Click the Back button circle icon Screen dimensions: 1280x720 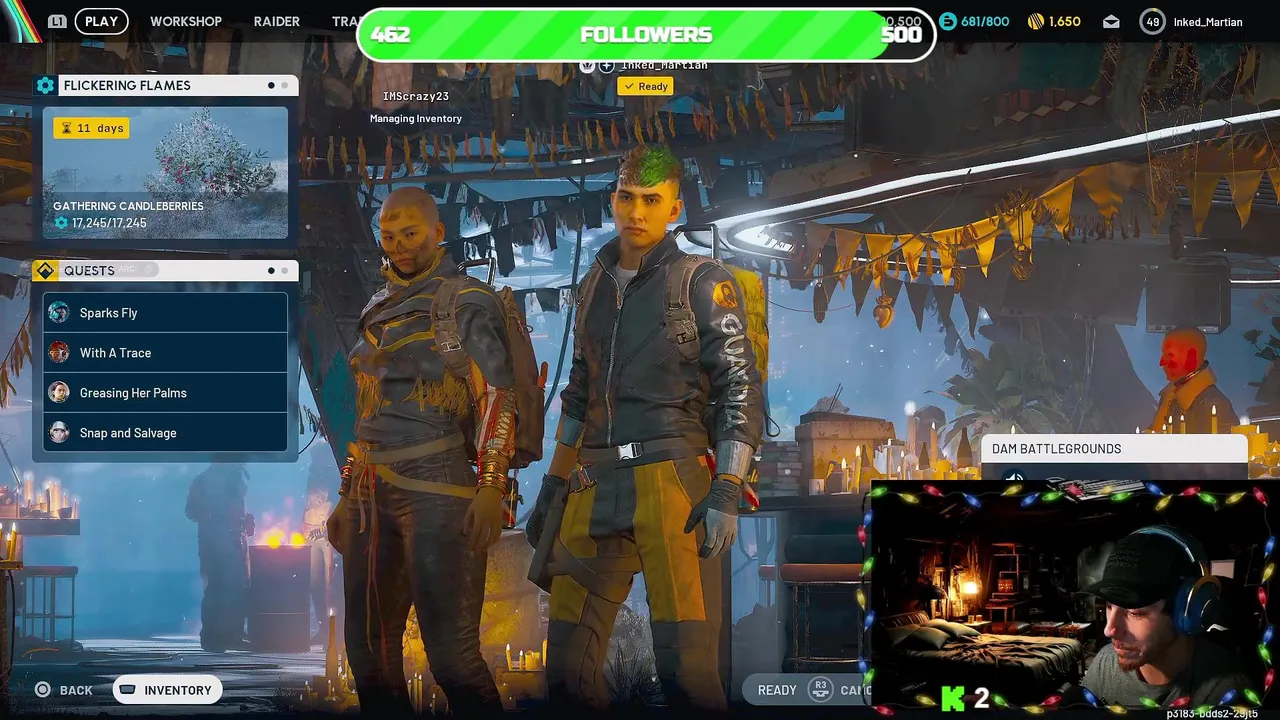click(42, 690)
